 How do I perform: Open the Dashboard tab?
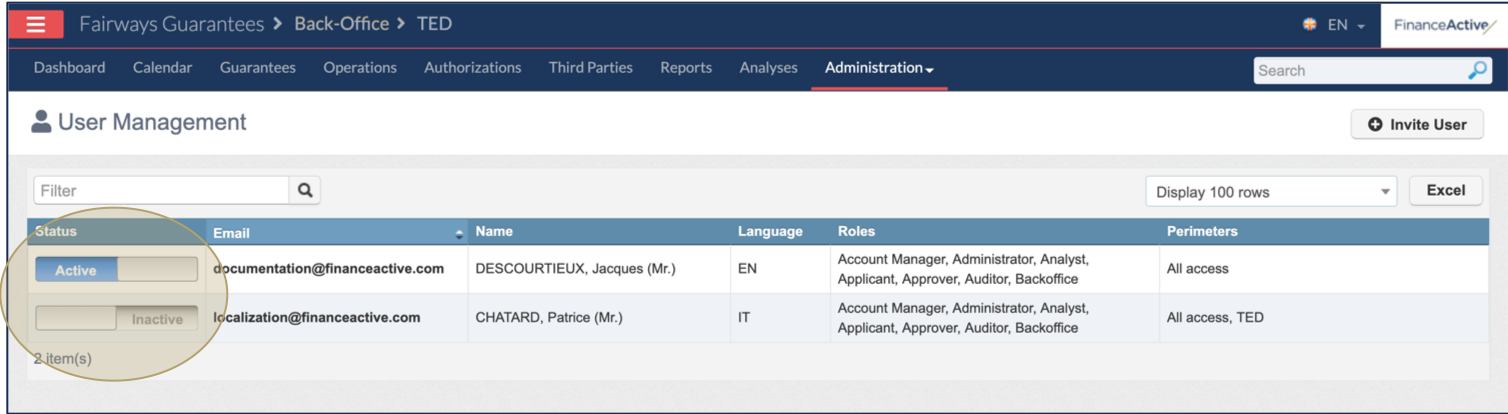click(x=69, y=68)
